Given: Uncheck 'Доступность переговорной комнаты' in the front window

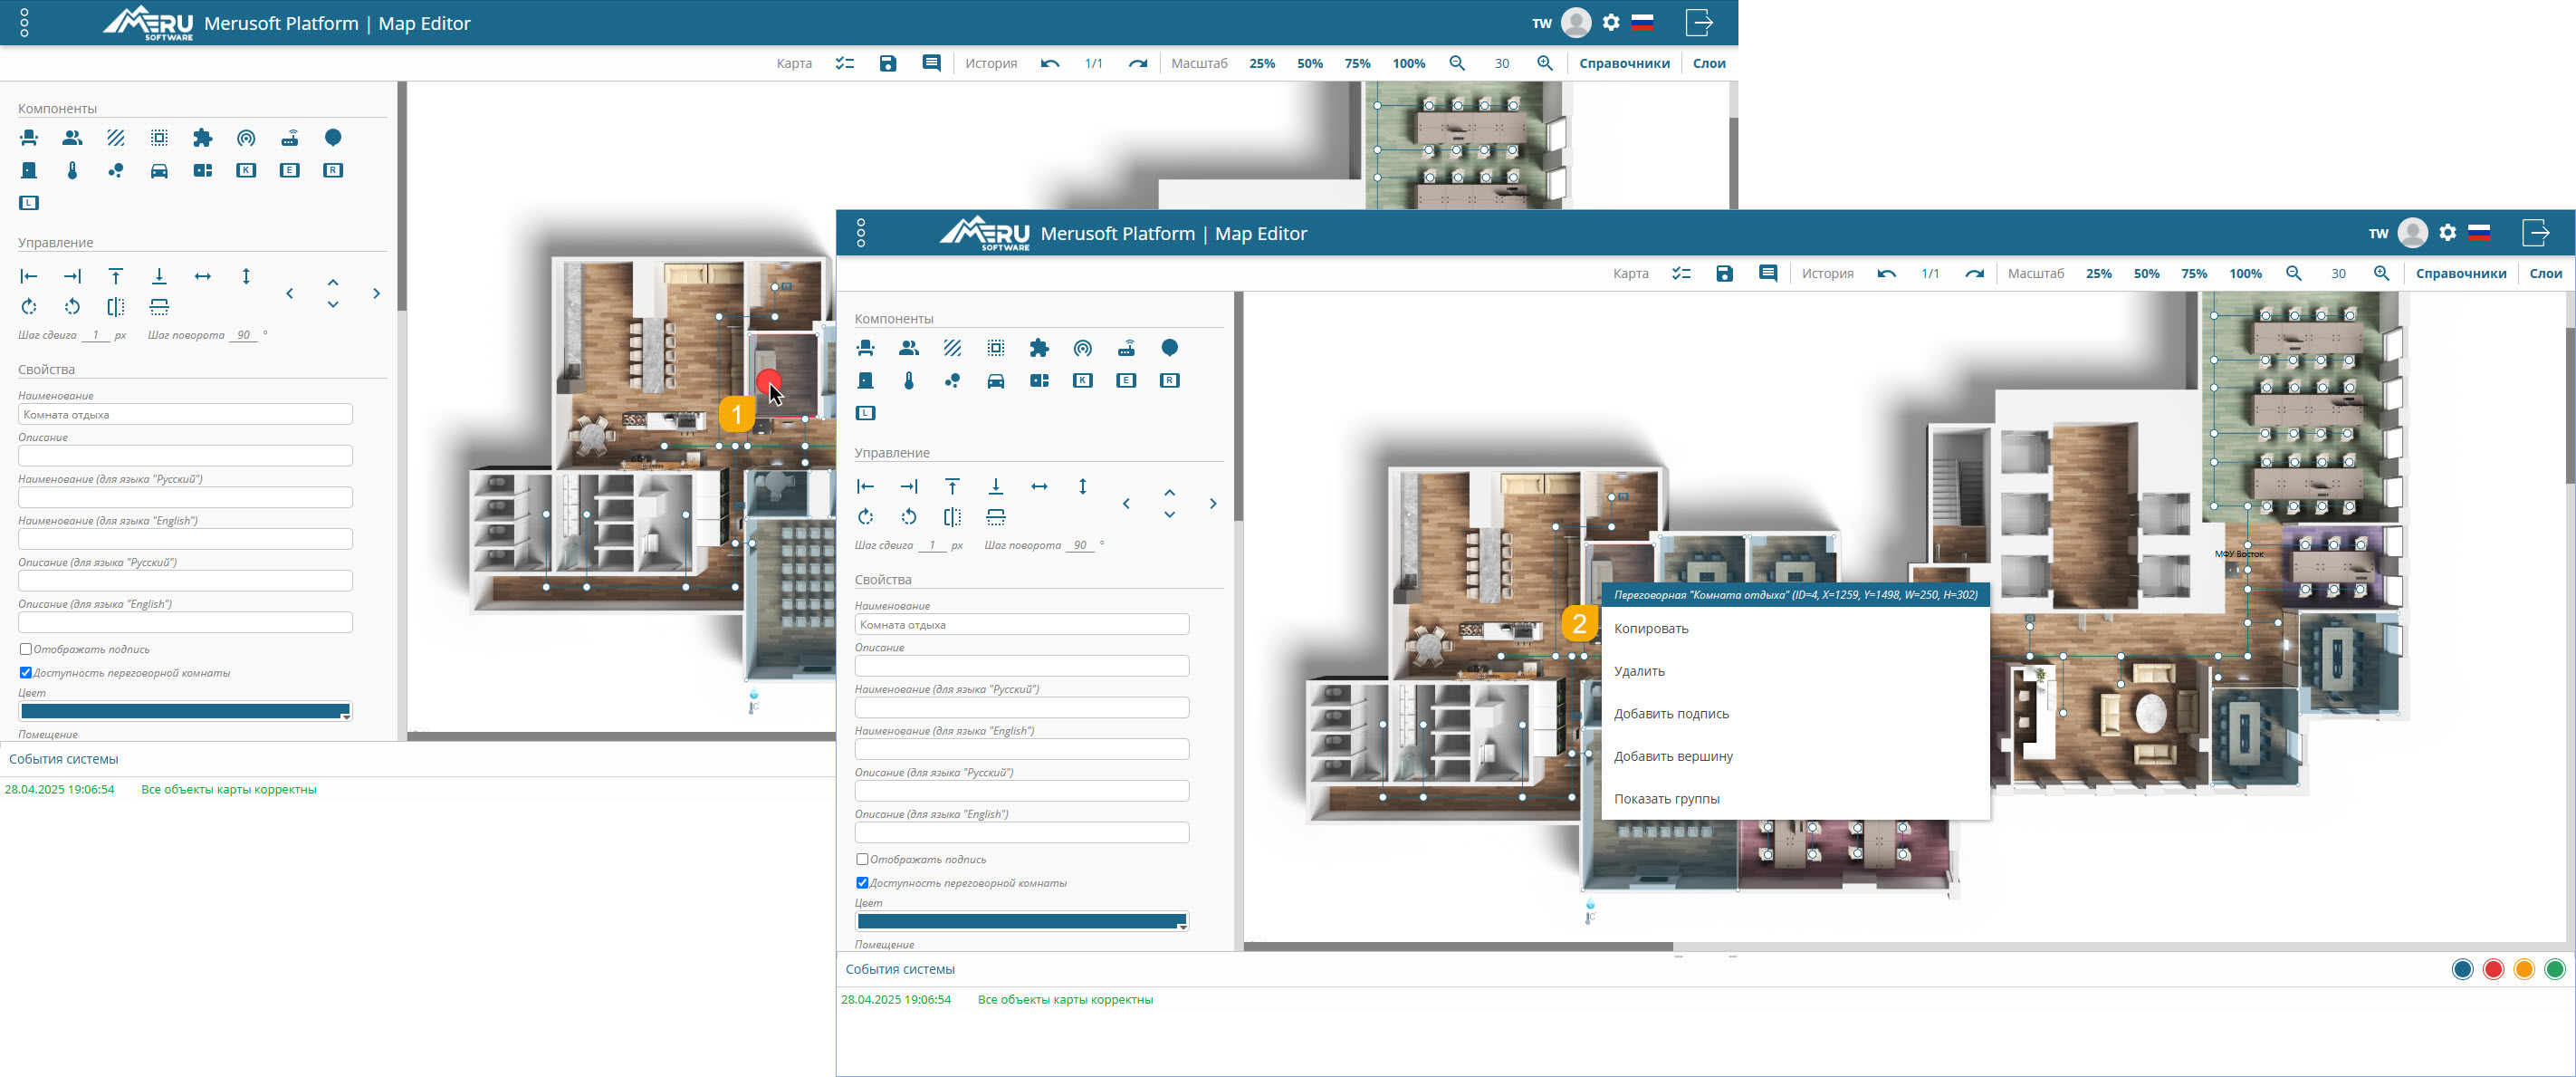Looking at the screenshot, I should pos(862,883).
